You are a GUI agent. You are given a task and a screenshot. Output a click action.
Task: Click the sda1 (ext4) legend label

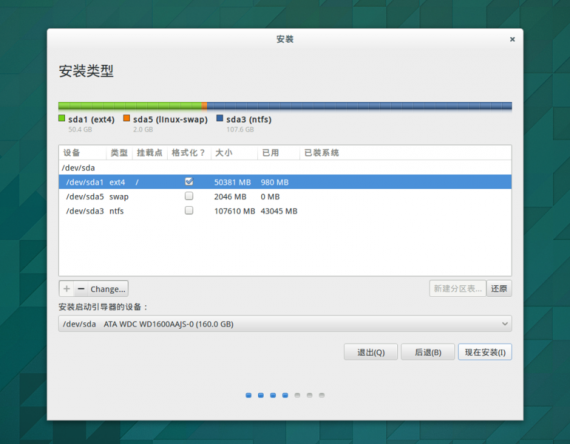click(x=91, y=119)
